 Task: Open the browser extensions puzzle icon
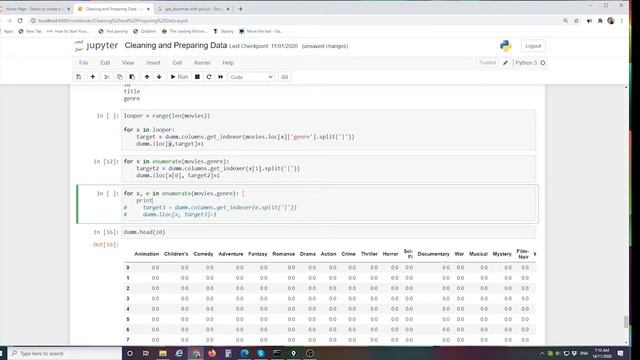[600, 20]
